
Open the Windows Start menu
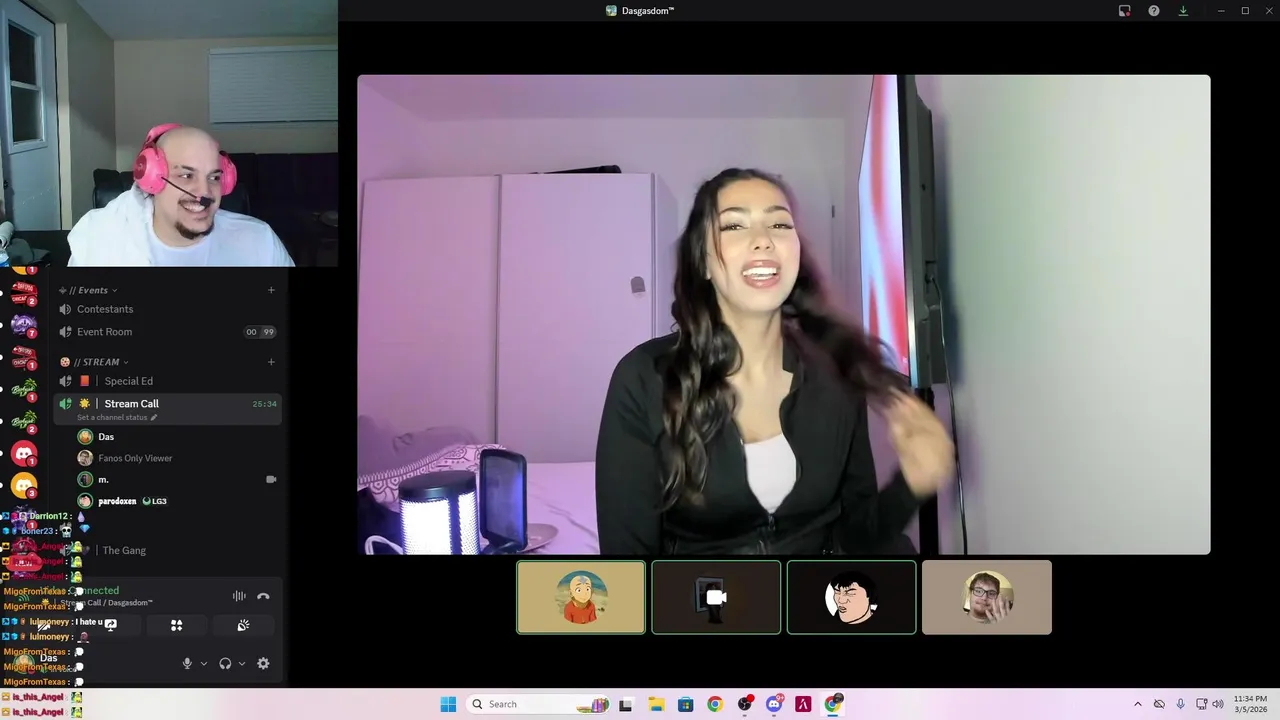[448, 704]
